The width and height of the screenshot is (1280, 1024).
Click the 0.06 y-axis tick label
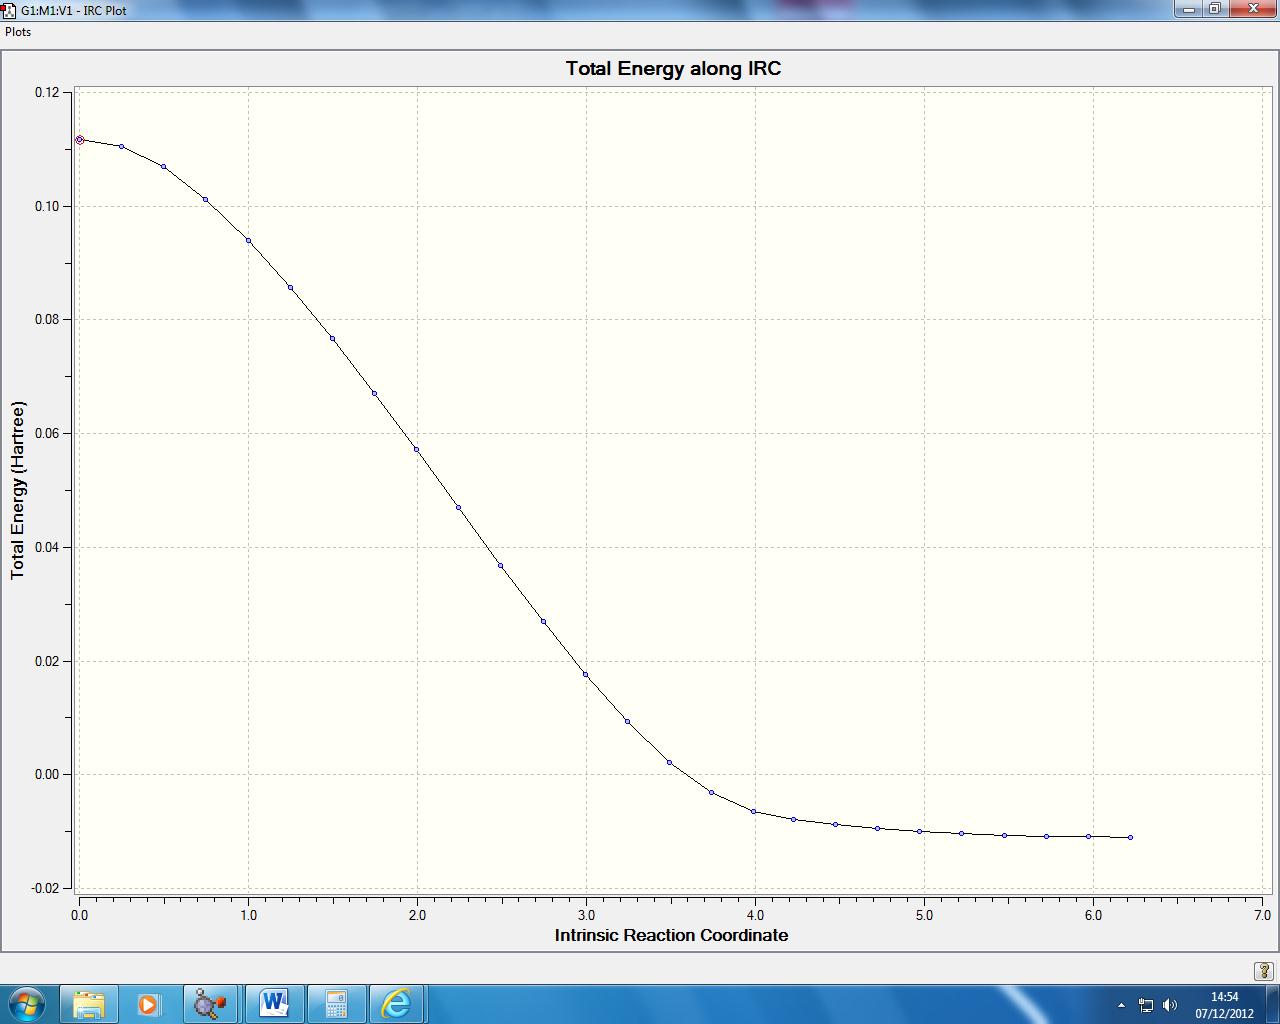(x=47, y=433)
